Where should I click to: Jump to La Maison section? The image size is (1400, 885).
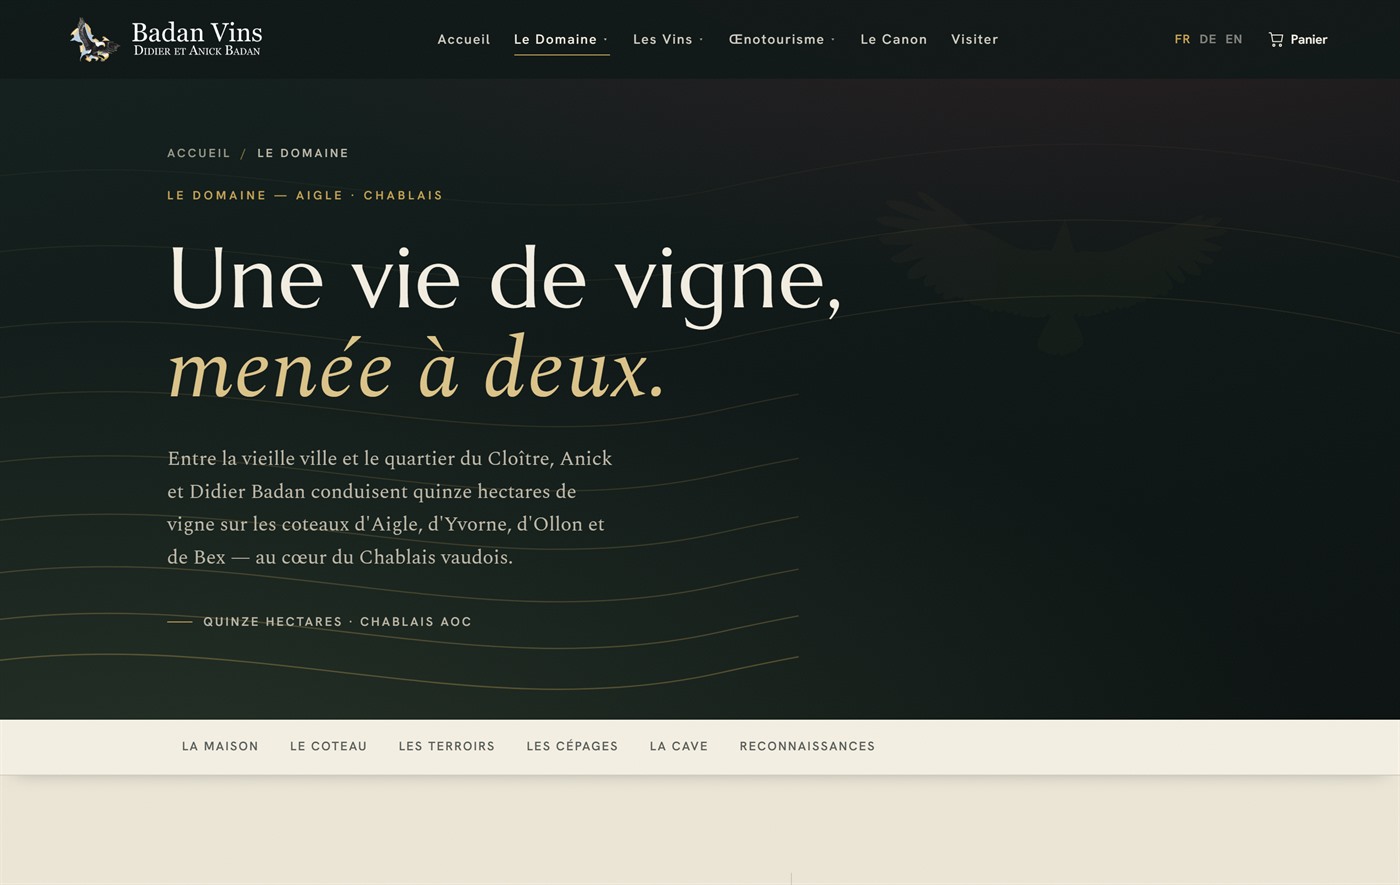coord(220,746)
